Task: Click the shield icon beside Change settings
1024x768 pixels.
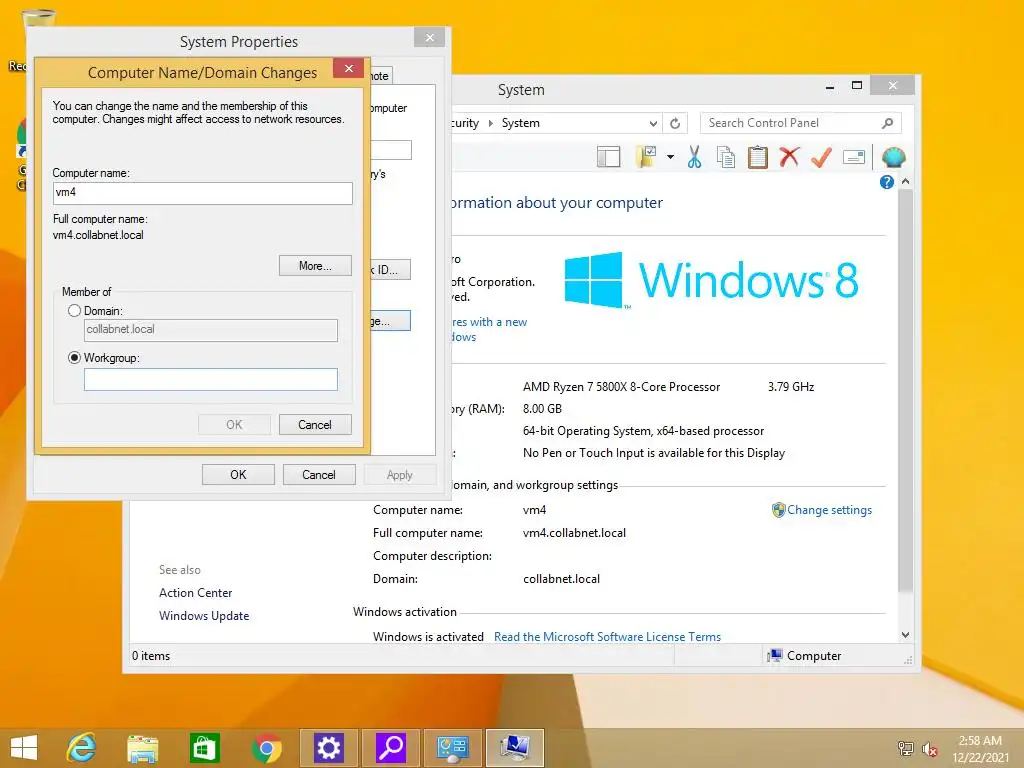Action: (778, 510)
